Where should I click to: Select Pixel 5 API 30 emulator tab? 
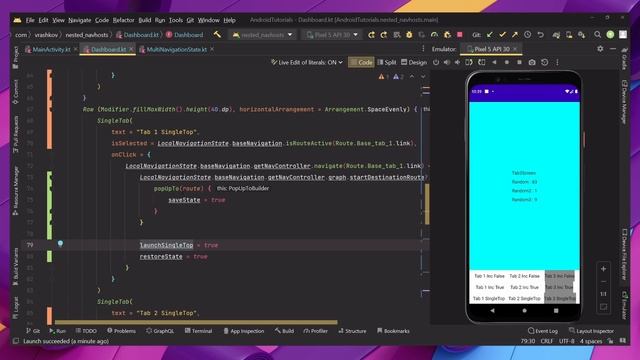(x=492, y=49)
